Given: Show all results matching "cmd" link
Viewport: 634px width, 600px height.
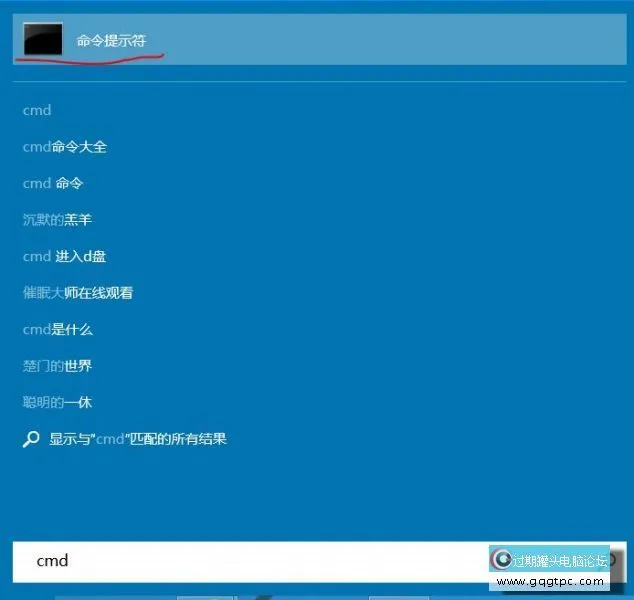Looking at the screenshot, I should tap(138, 439).
